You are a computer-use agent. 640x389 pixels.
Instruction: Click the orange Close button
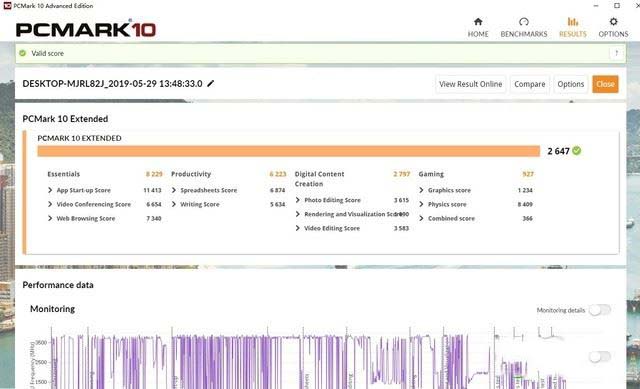coord(605,84)
